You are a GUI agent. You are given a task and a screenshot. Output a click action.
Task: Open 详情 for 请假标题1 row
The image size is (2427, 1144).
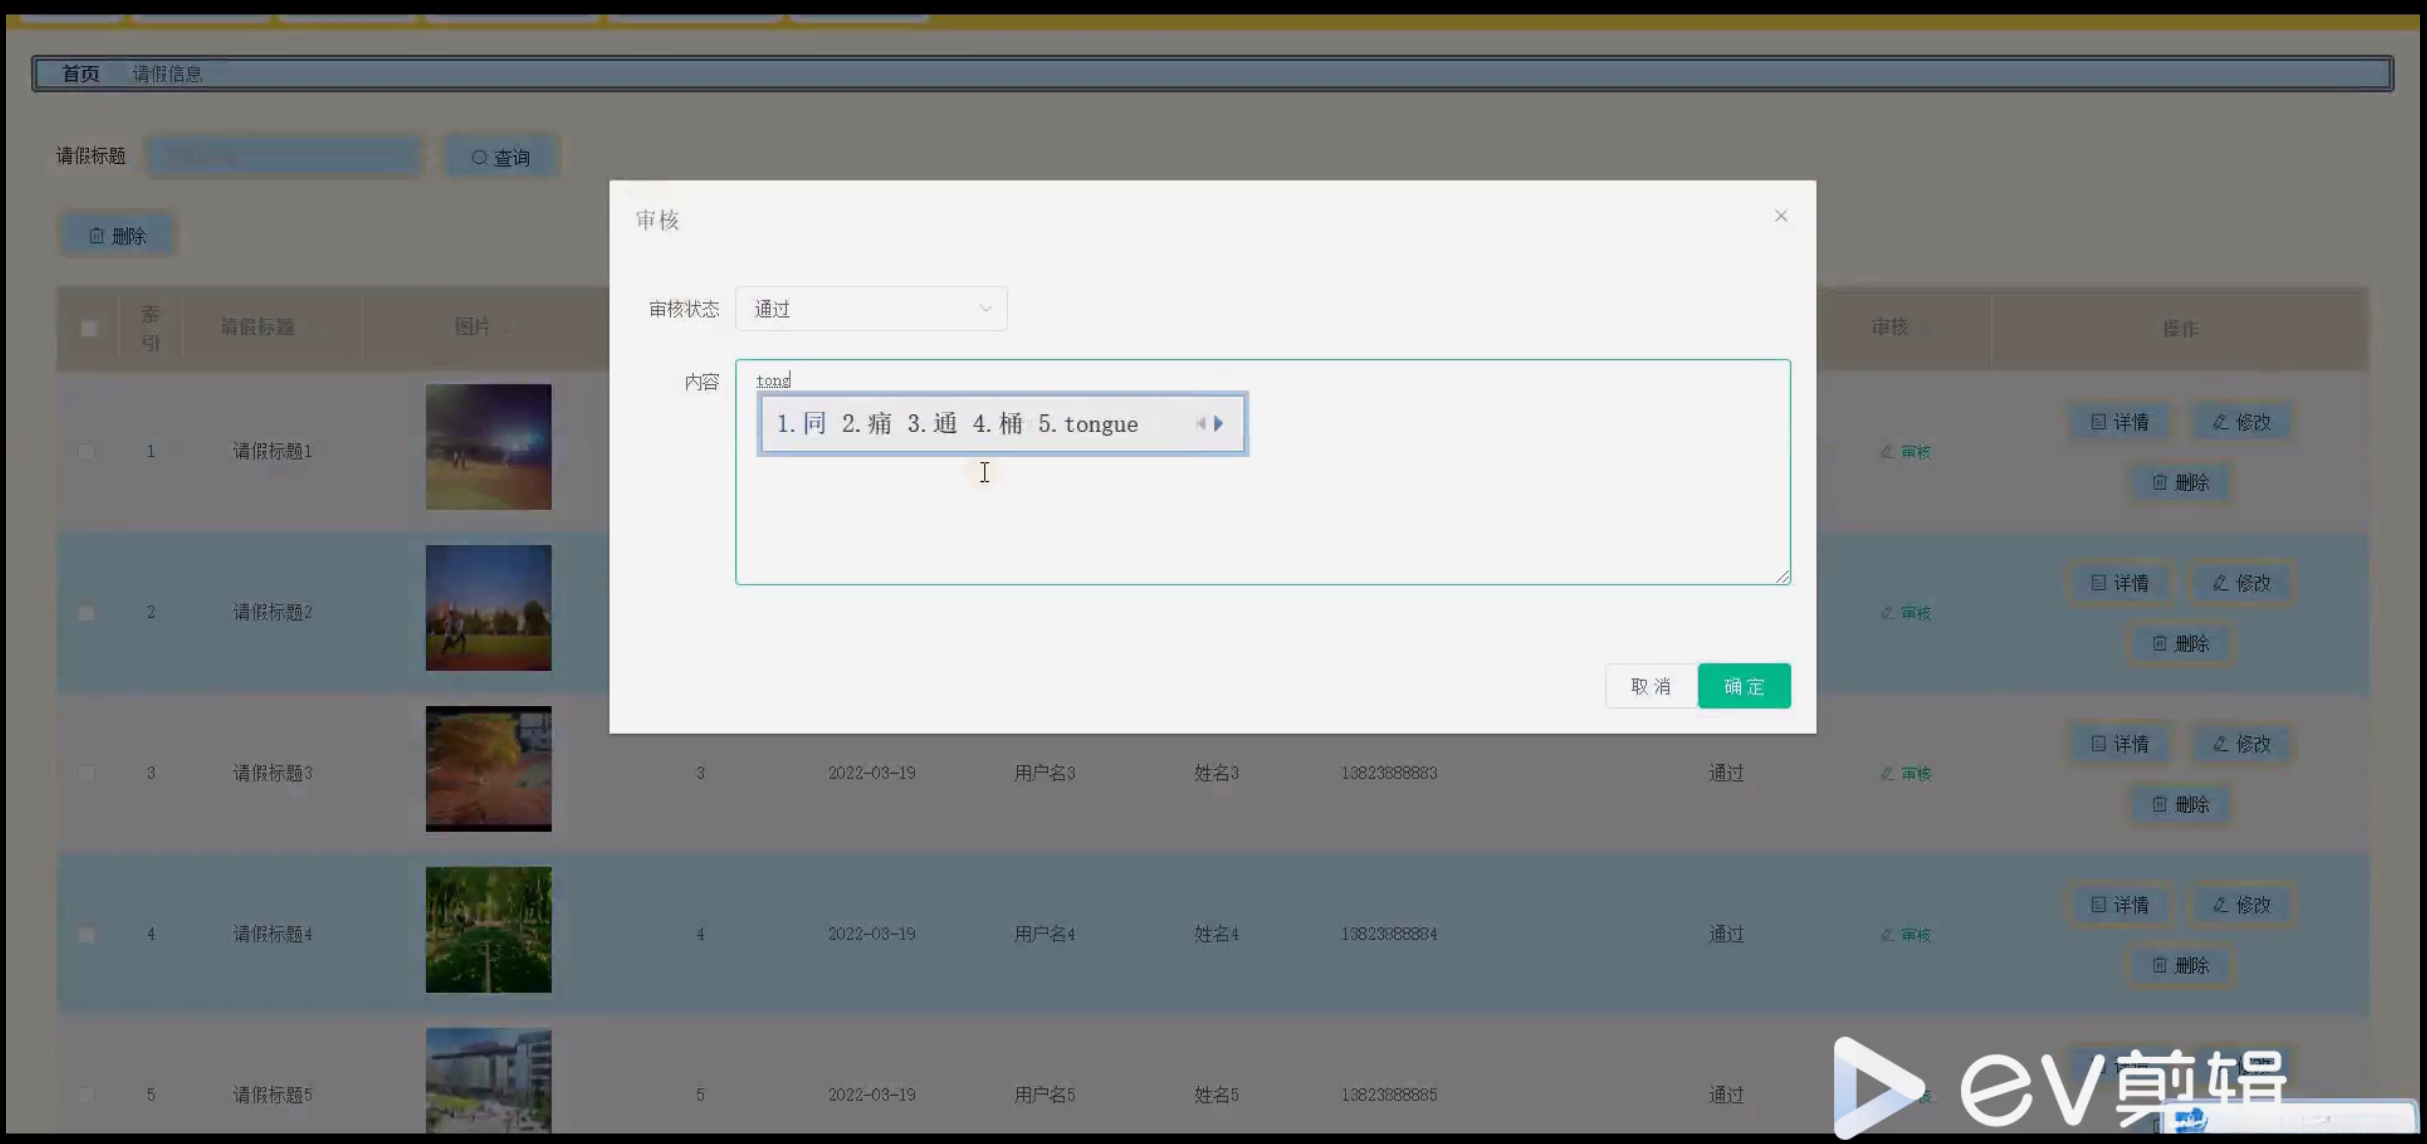(2119, 422)
